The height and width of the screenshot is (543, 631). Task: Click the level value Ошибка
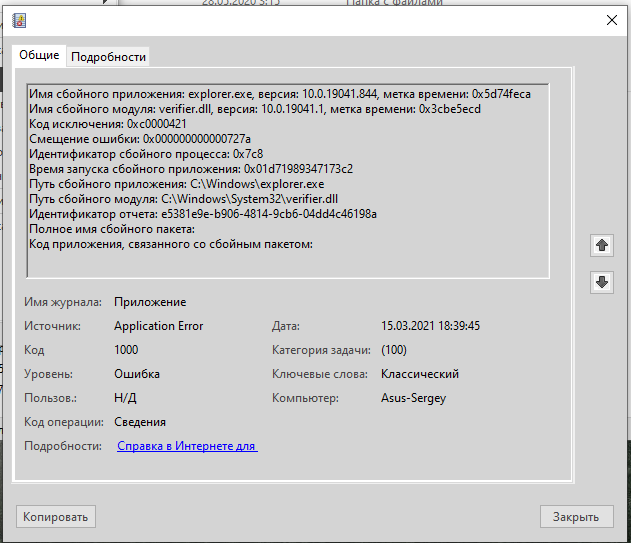137,374
